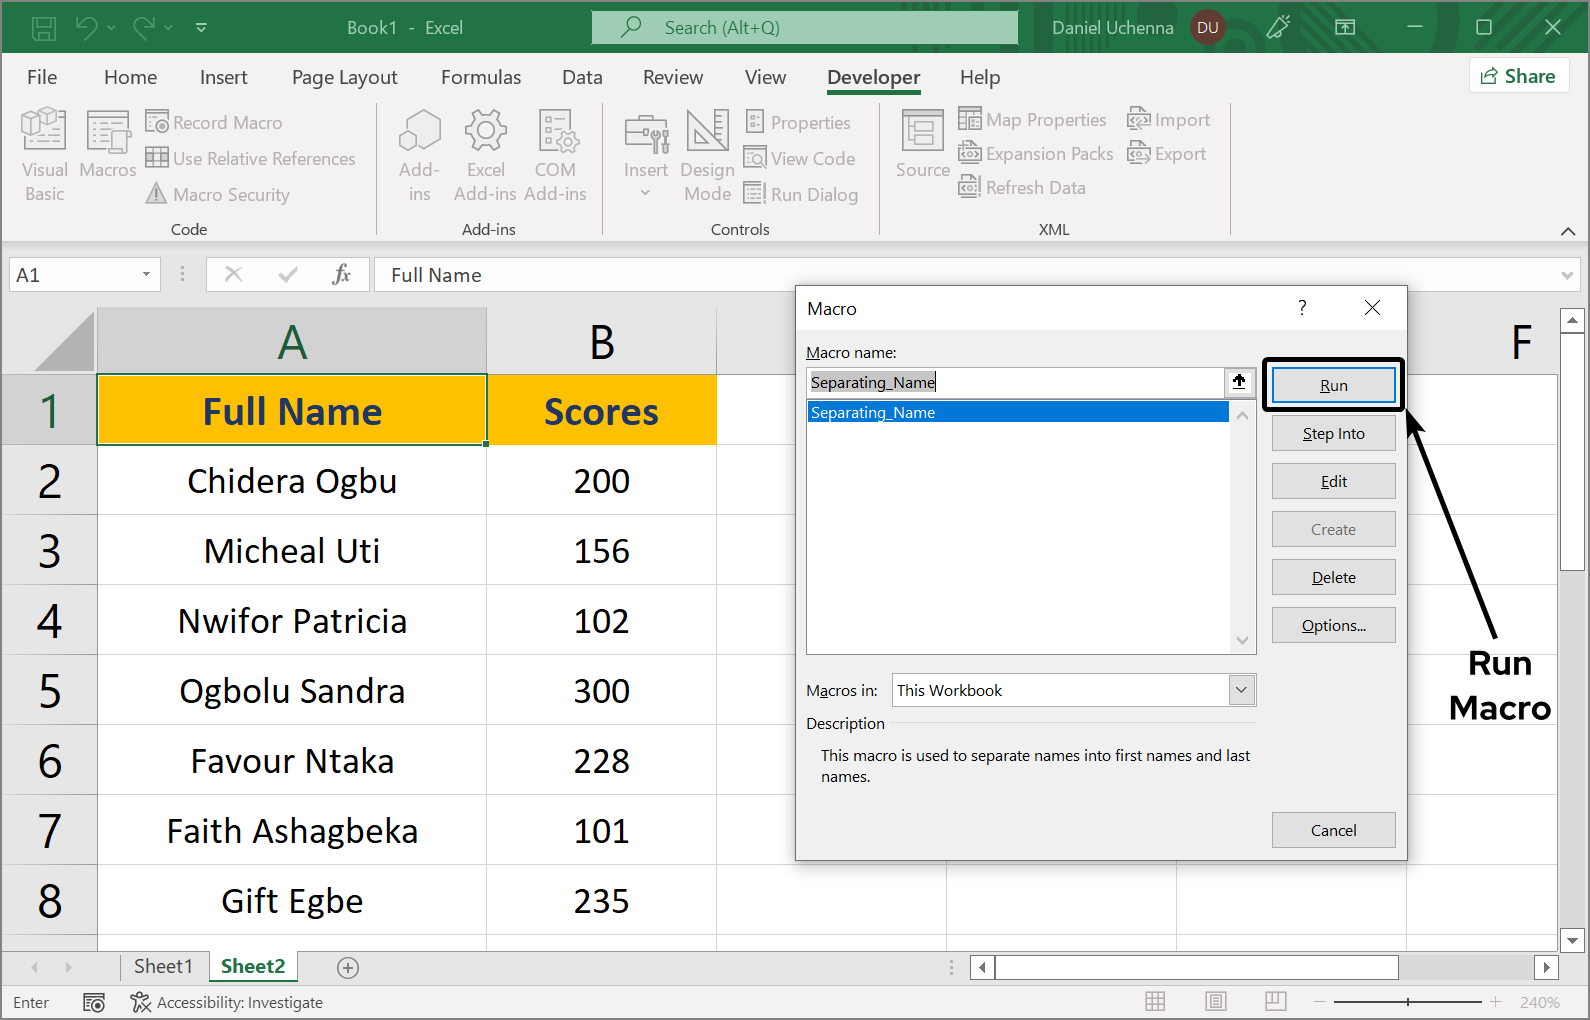Open the Visual Basic editor

[44, 154]
